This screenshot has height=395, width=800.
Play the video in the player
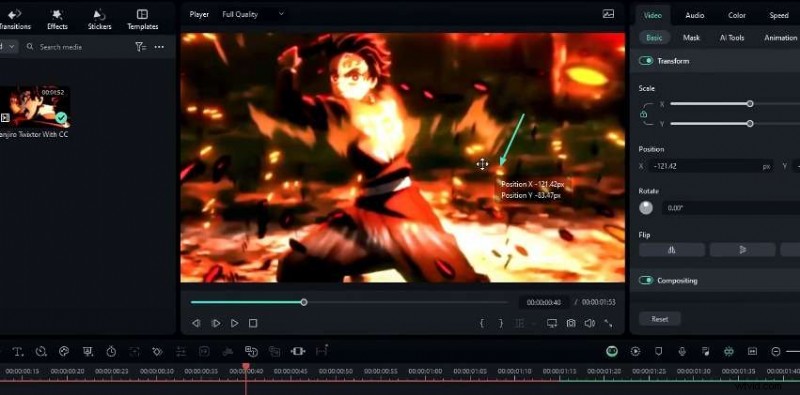pos(234,323)
